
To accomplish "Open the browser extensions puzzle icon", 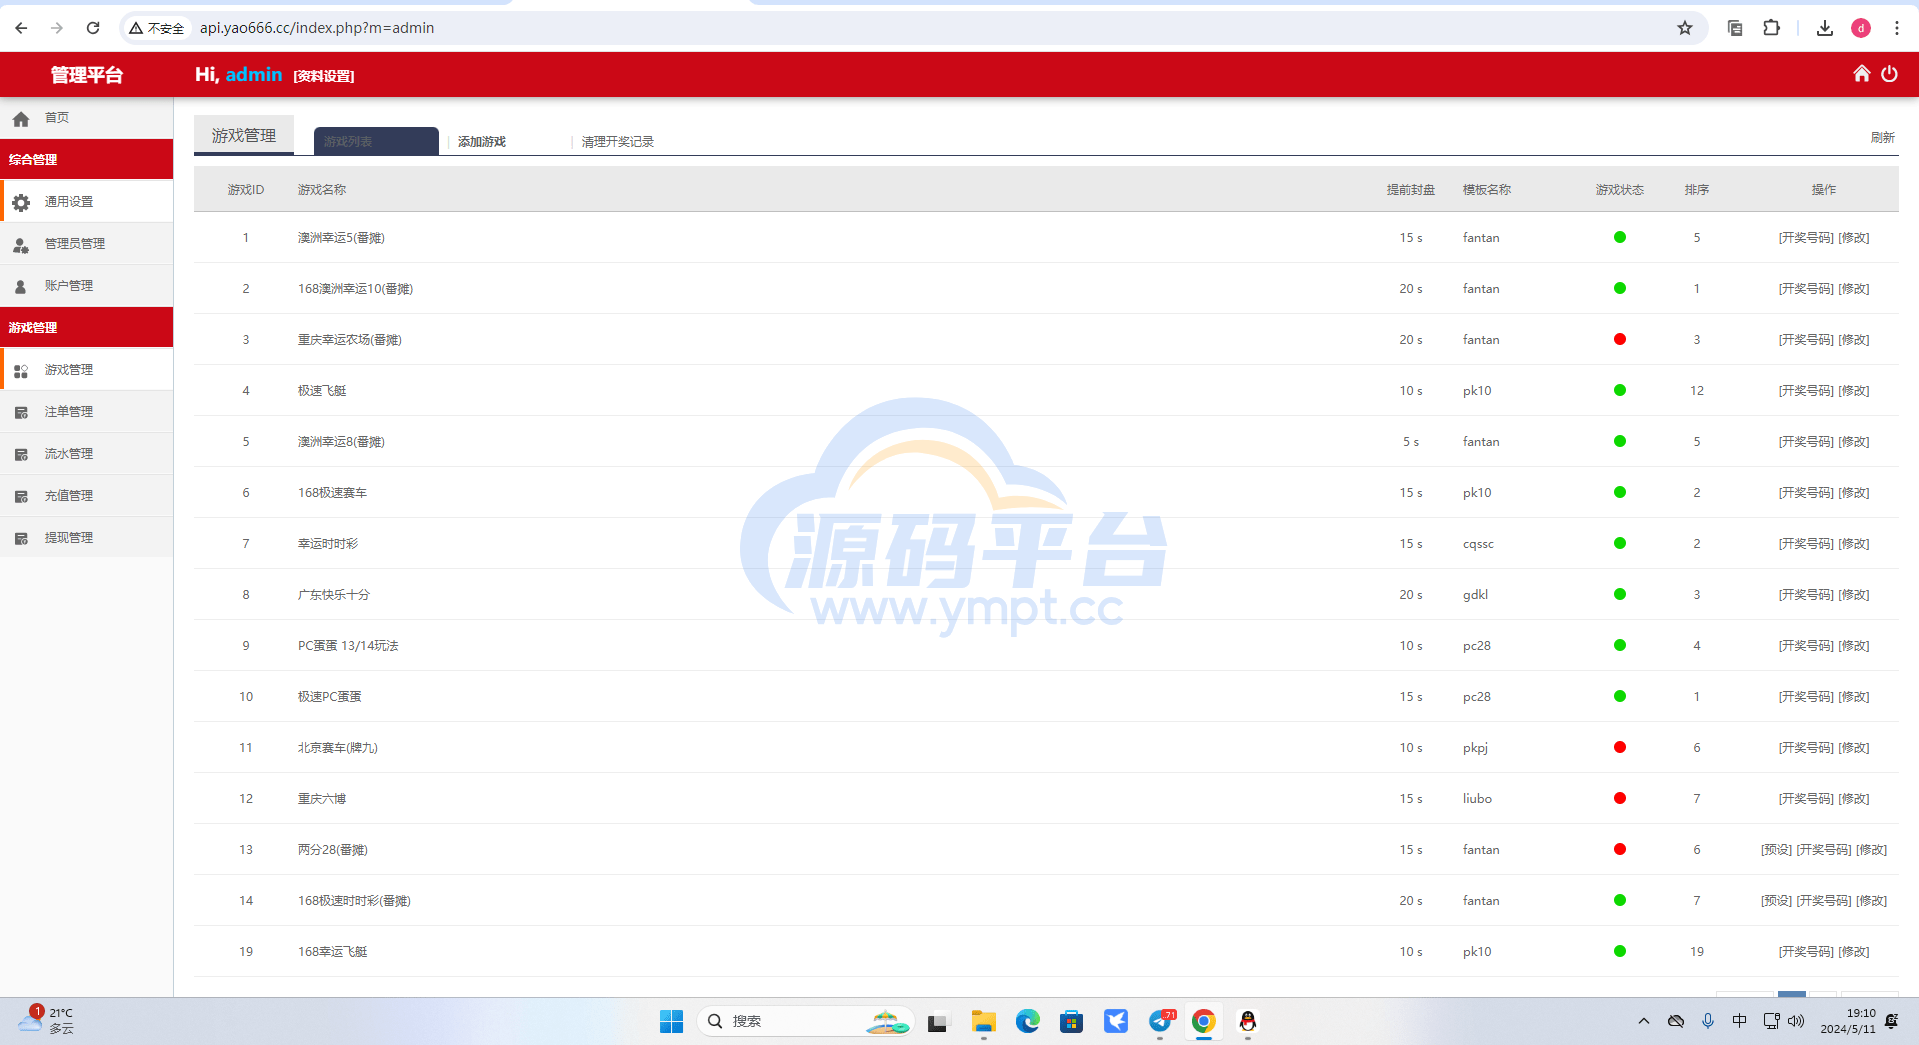I will (1771, 28).
